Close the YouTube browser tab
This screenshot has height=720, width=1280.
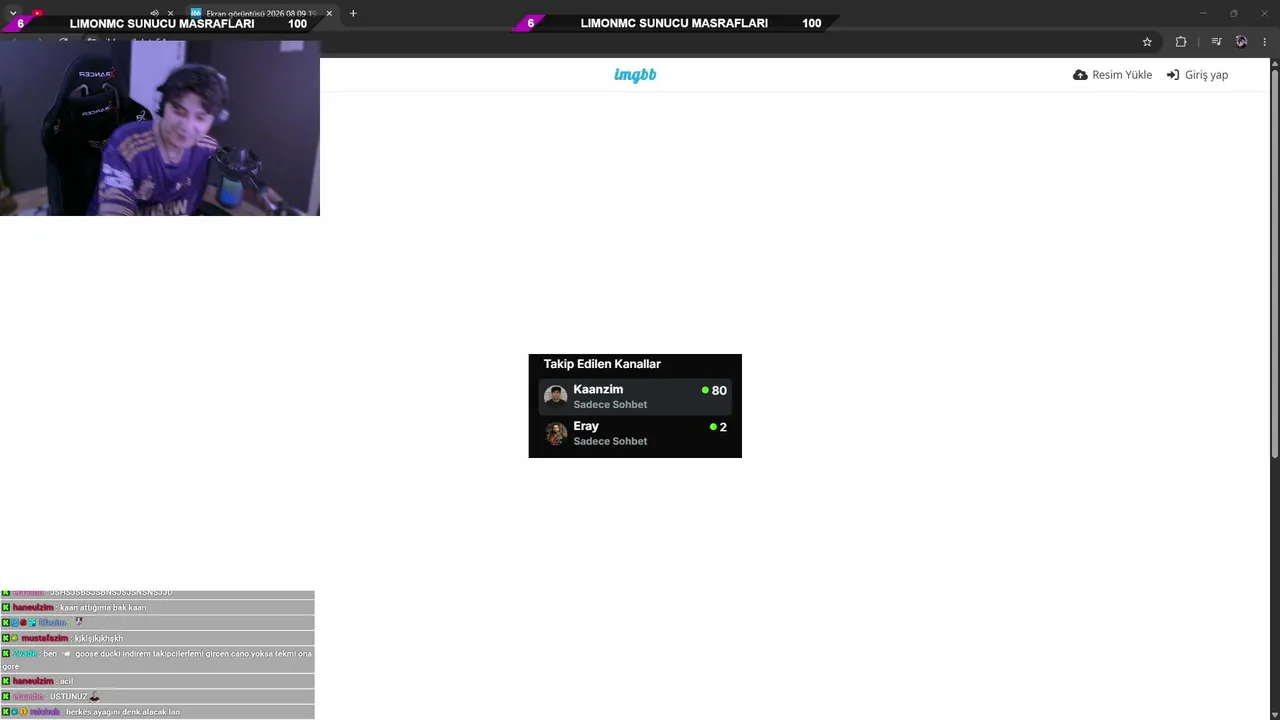pyautogui.click(x=170, y=13)
